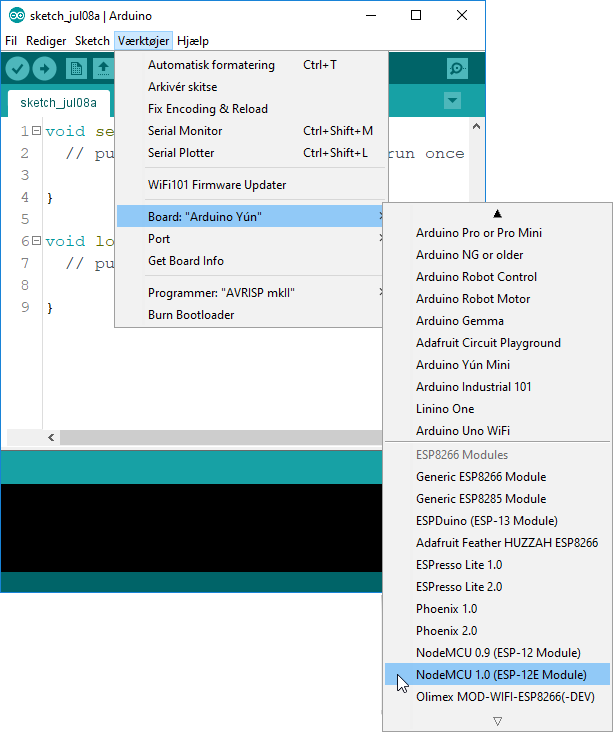Click the Open sketch icon
Image resolution: width=613 pixels, height=732 pixels.
[x=102, y=68]
